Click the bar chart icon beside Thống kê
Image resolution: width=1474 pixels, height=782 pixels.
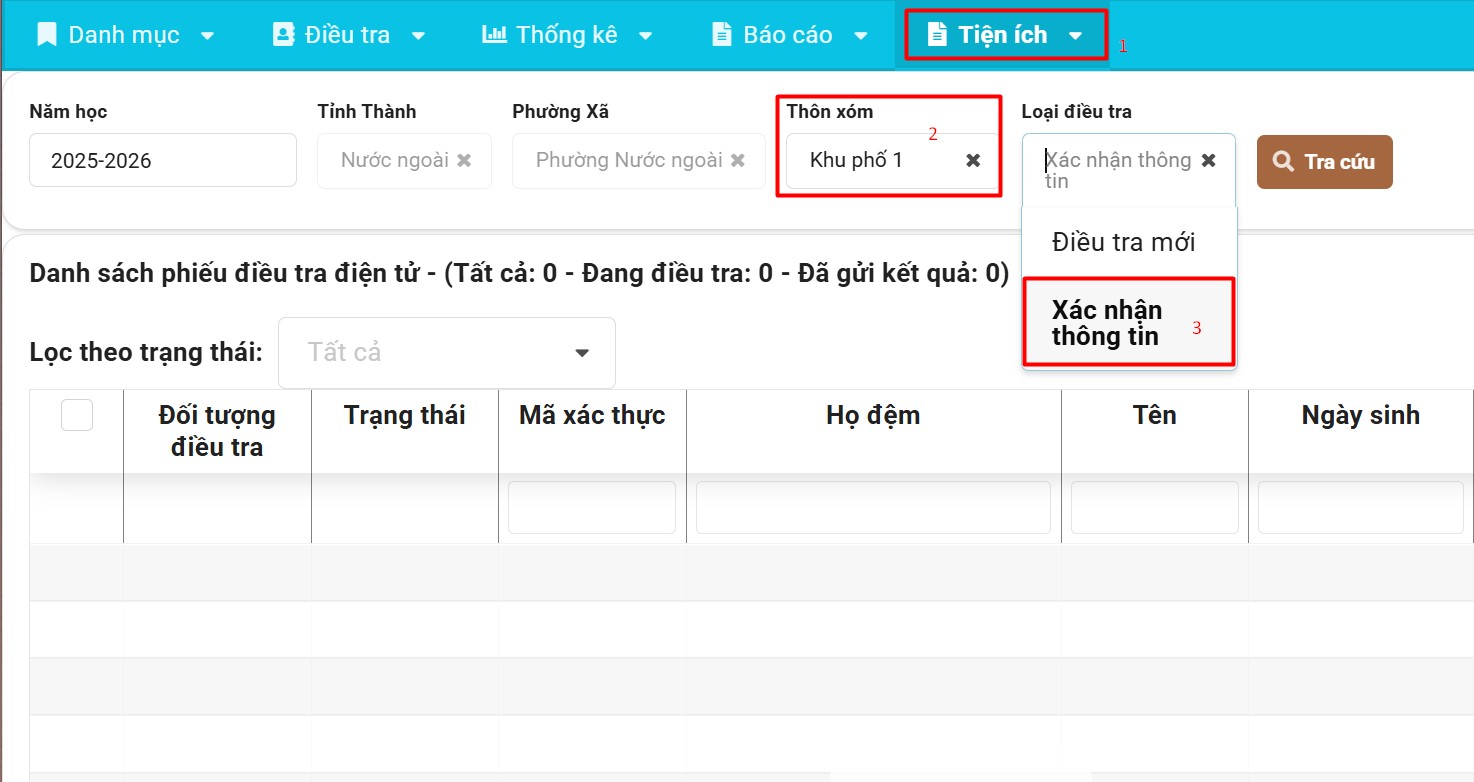[x=494, y=35]
